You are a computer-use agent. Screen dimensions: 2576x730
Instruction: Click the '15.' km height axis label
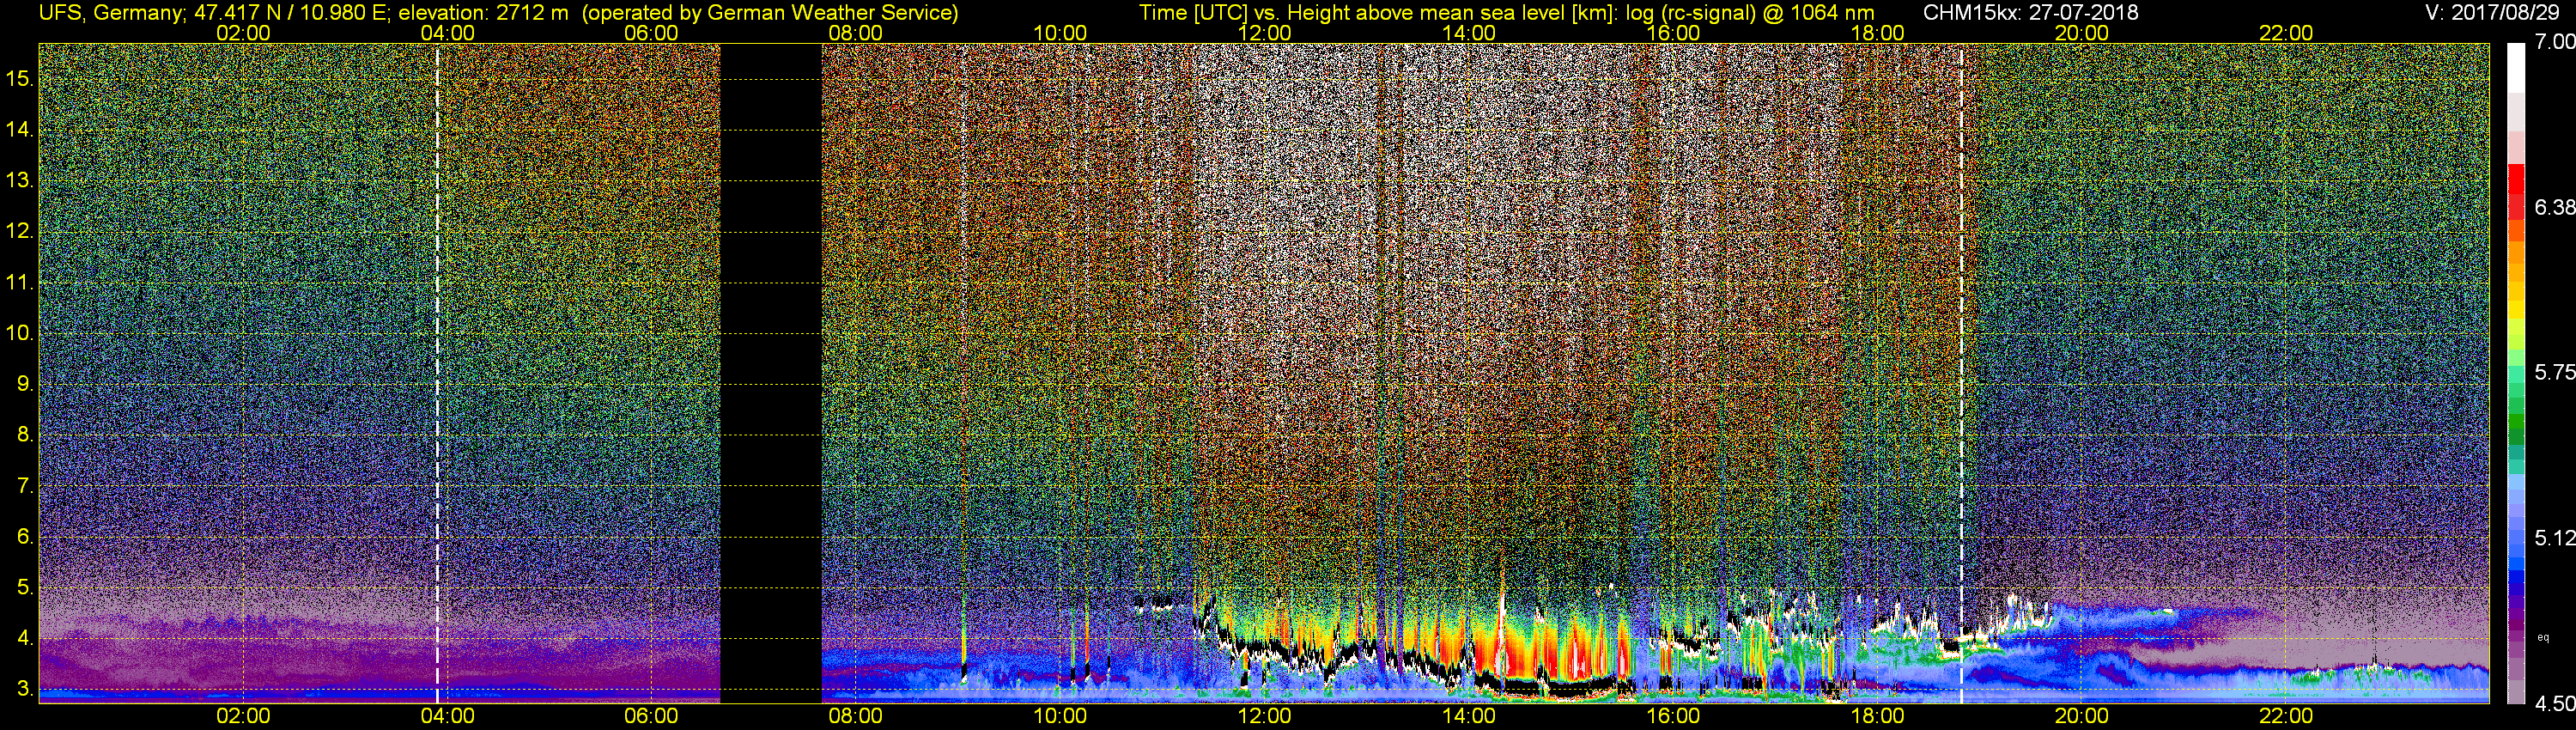click(20, 78)
